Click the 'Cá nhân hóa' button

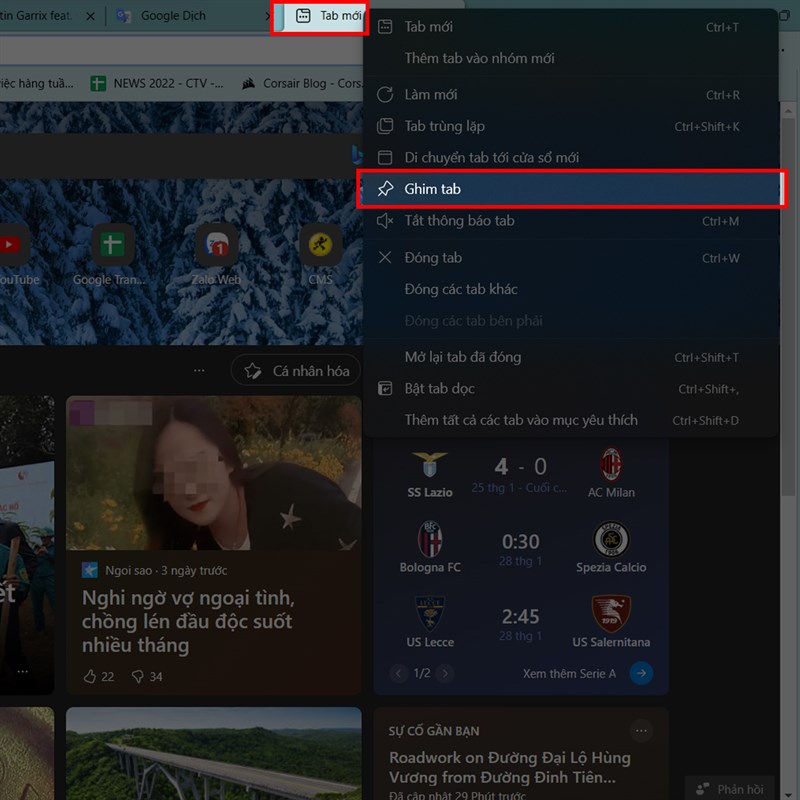[x=296, y=370]
